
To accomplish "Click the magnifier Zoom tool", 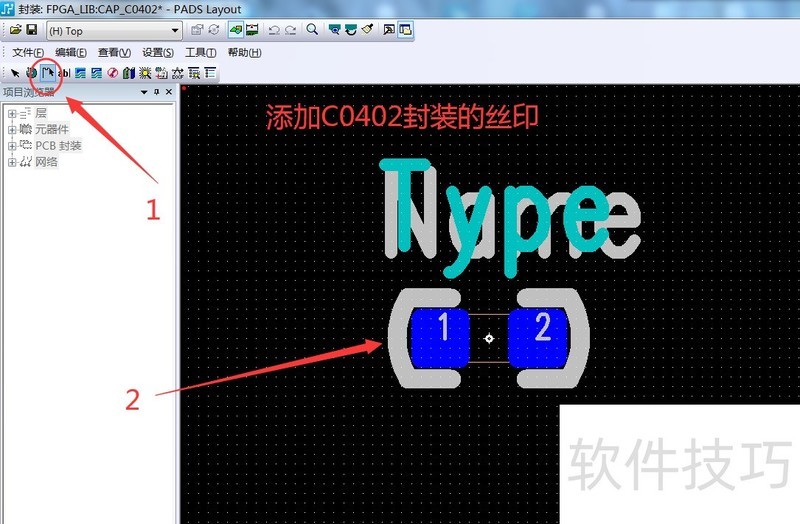I will 312,30.
